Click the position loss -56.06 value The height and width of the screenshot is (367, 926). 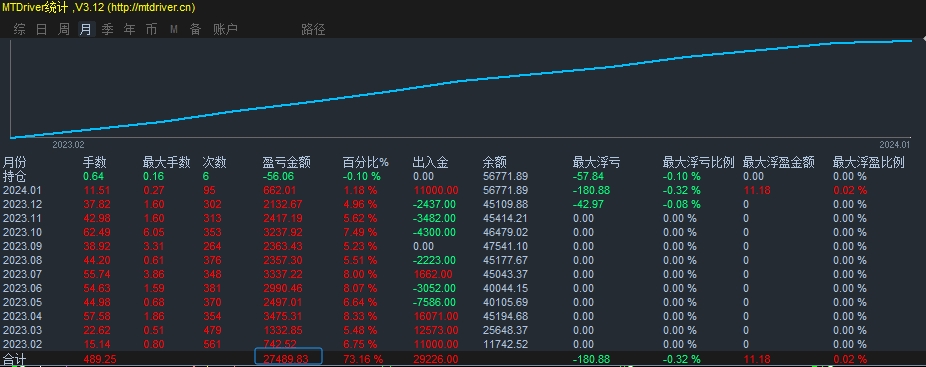[x=278, y=176]
